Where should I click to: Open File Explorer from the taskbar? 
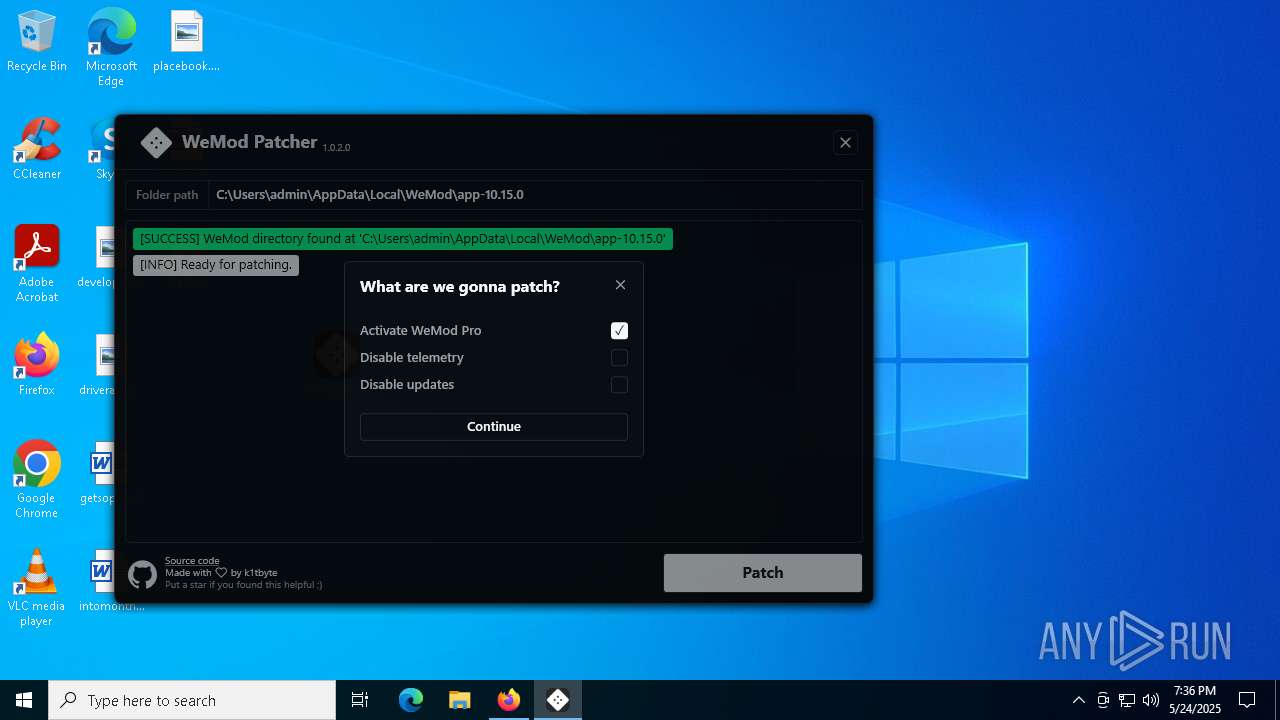coord(459,700)
